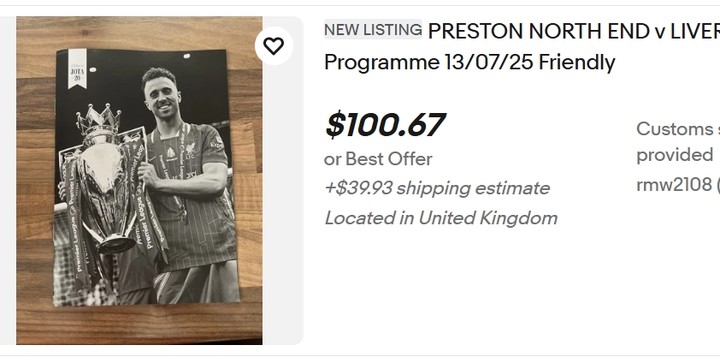Select the "or Best Offer" text
Viewport: 720px width, 363px height.
(x=378, y=159)
